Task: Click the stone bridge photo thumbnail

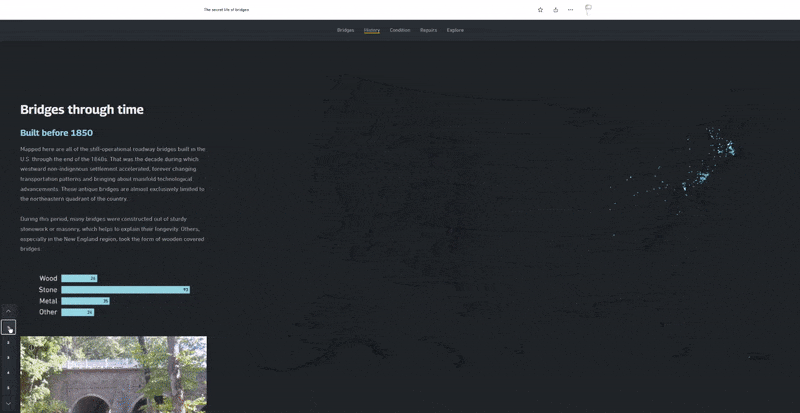Action: (113, 374)
